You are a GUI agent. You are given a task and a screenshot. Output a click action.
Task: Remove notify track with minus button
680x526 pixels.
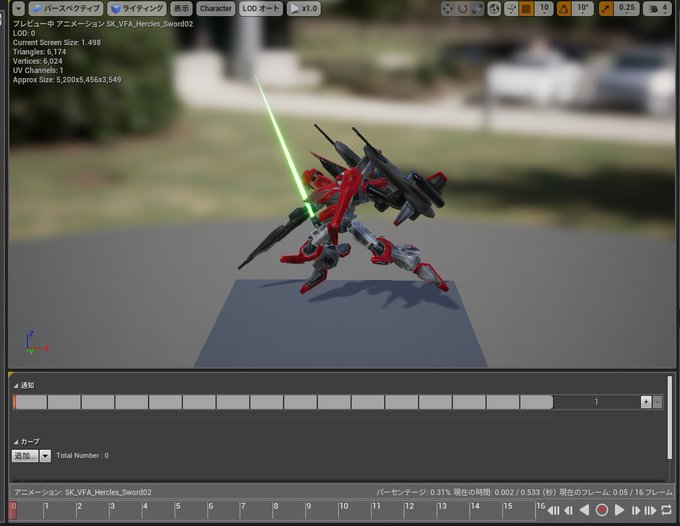[657, 402]
